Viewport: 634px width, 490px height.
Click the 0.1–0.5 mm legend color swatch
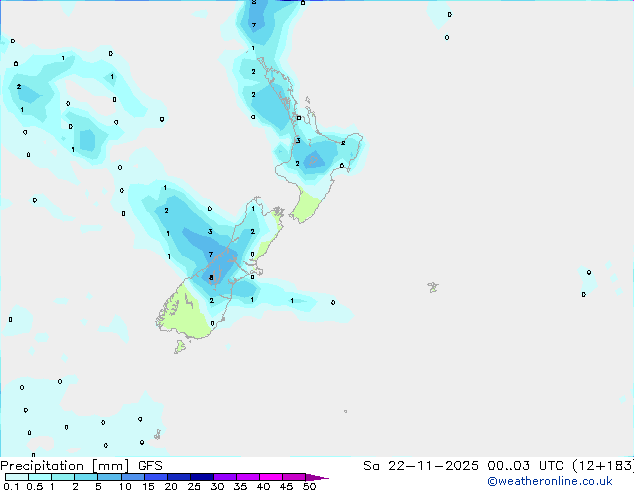tap(17, 477)
